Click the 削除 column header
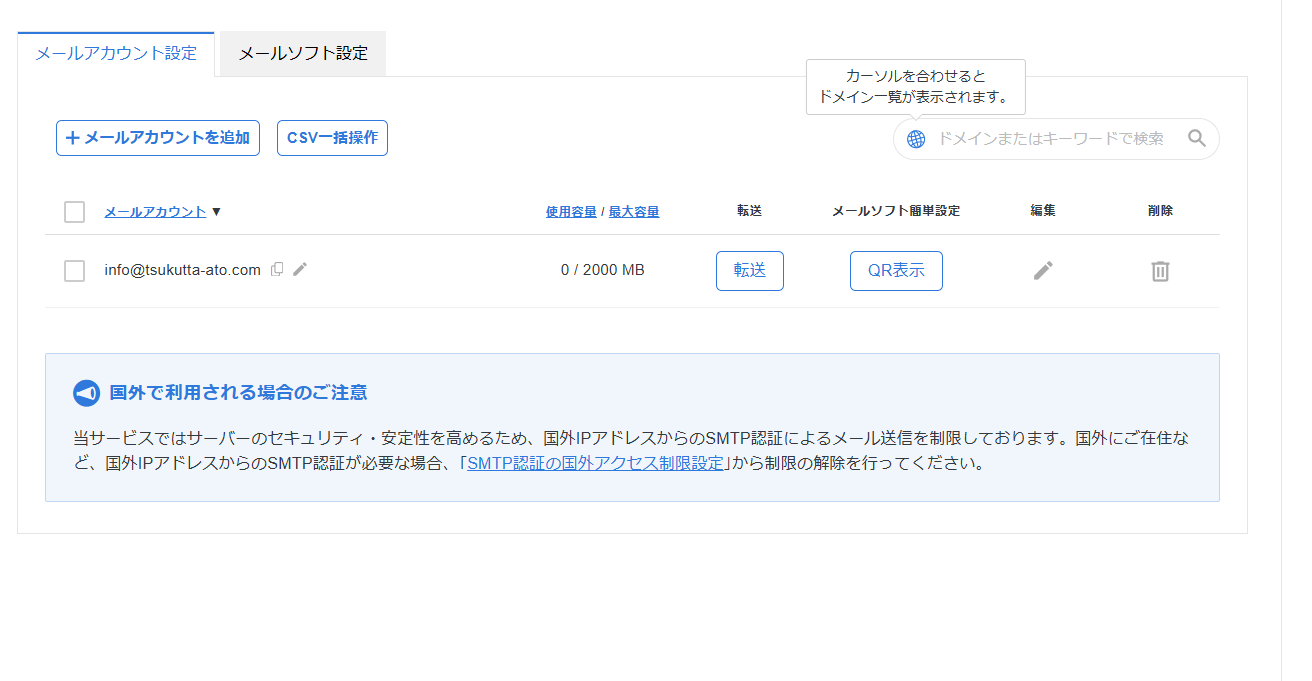The width and height of the screenshot is (1312, 681). (1160, 211)
